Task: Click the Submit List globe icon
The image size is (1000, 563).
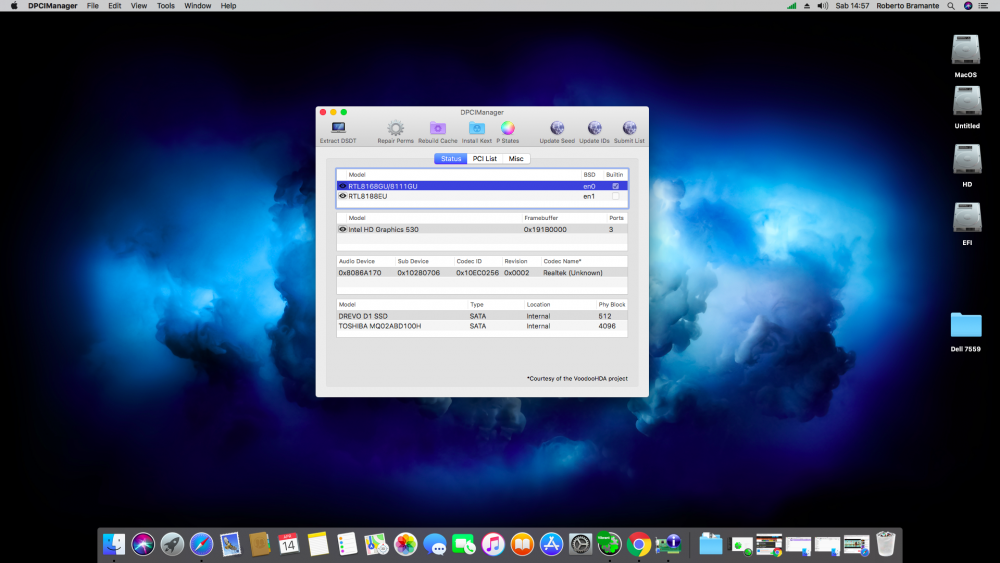Action: [x=629, y=128]
